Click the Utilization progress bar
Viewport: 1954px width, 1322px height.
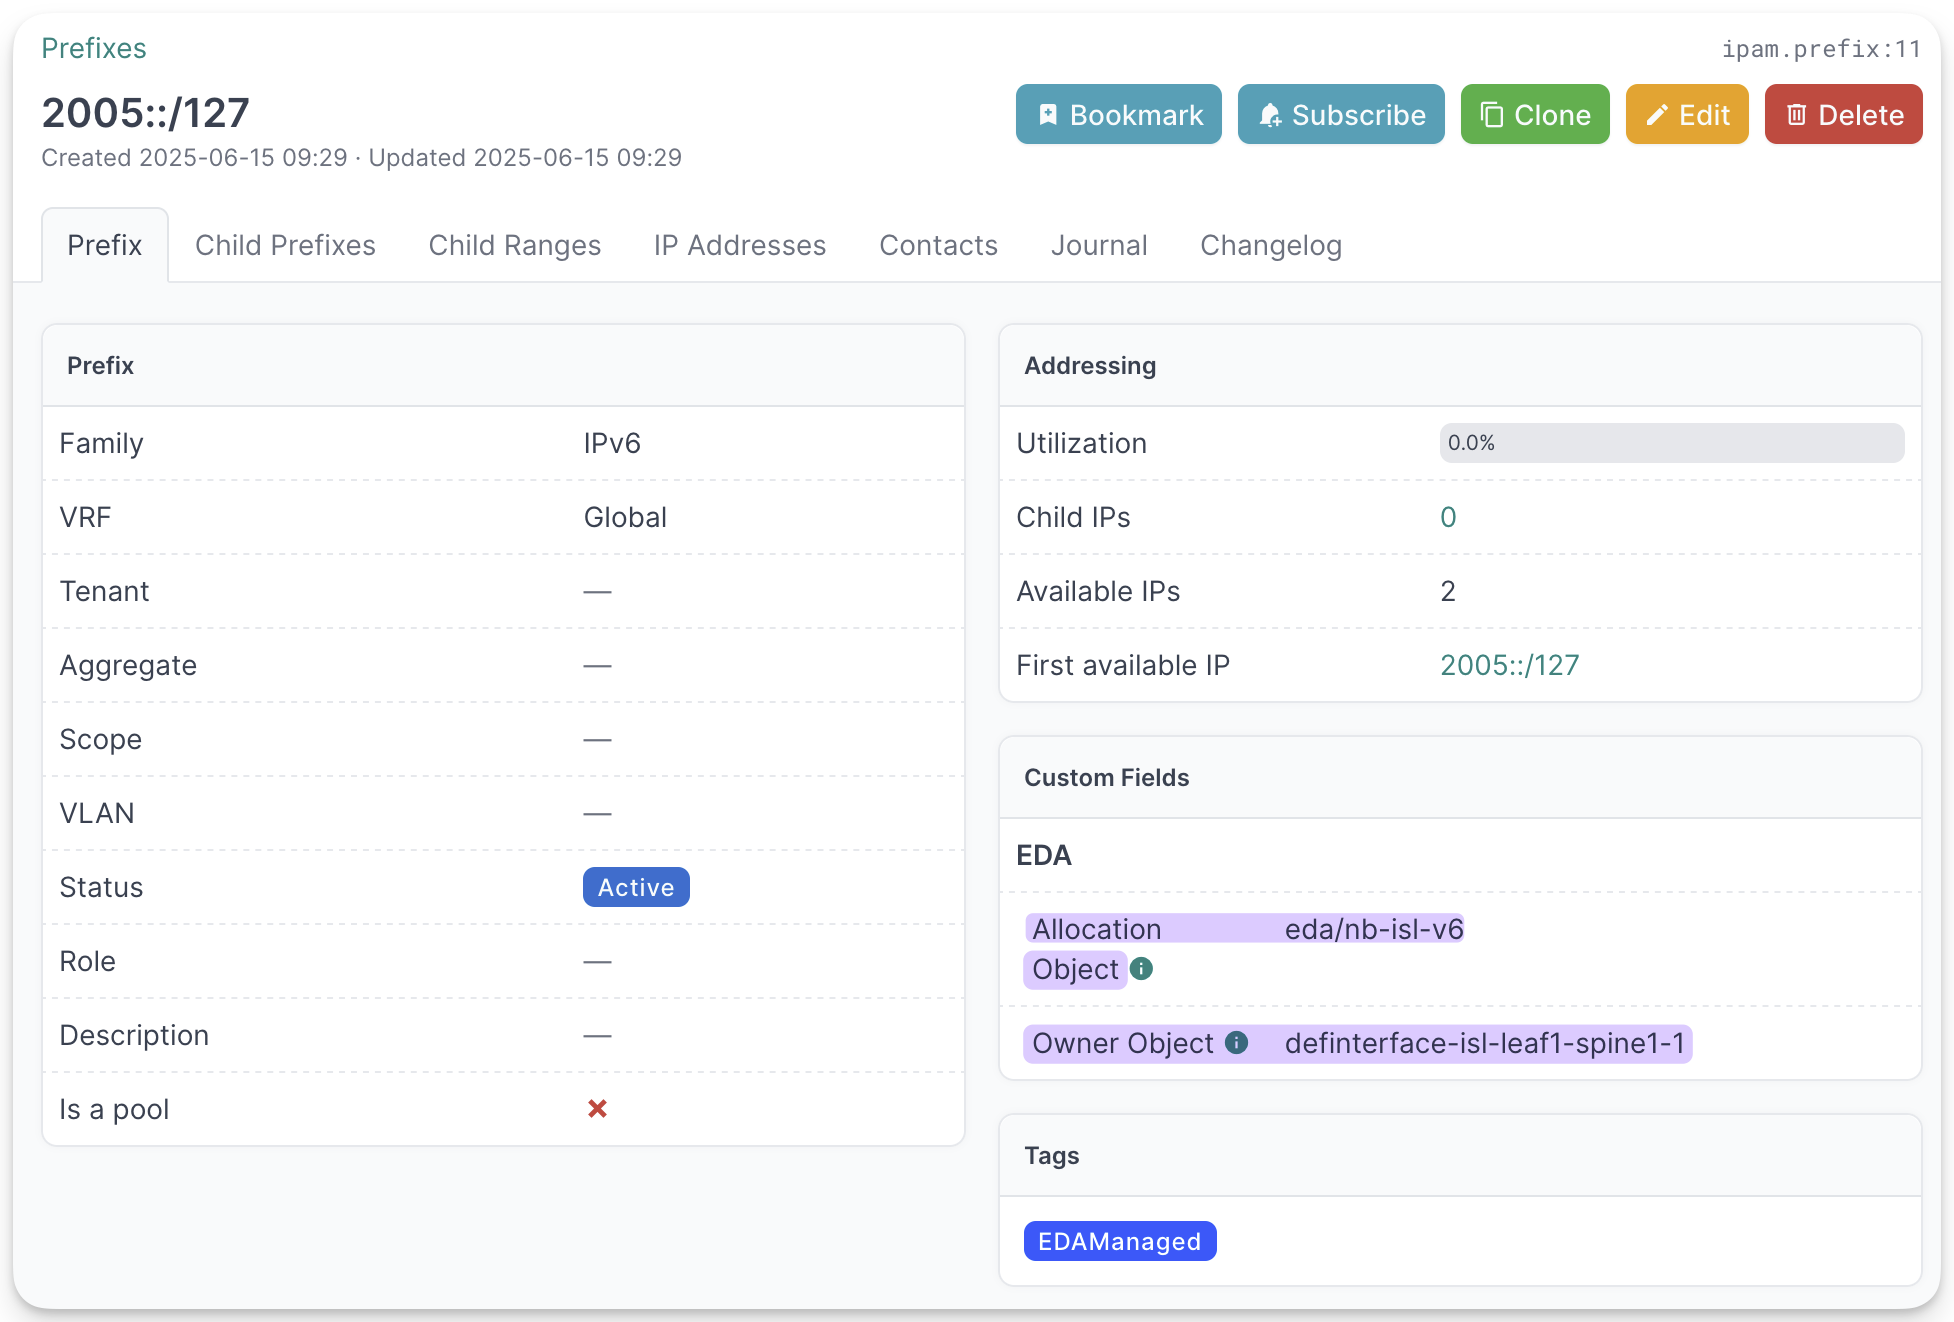1671,443
